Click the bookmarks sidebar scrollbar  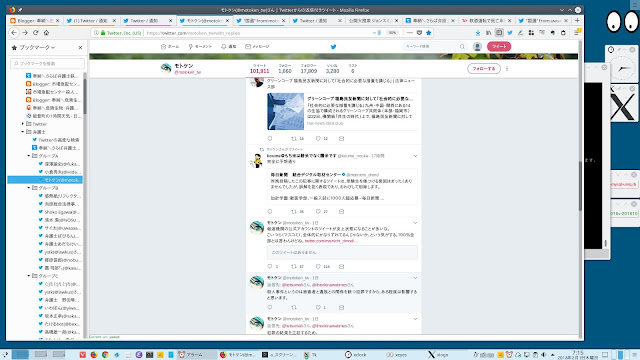click(85, 94)
